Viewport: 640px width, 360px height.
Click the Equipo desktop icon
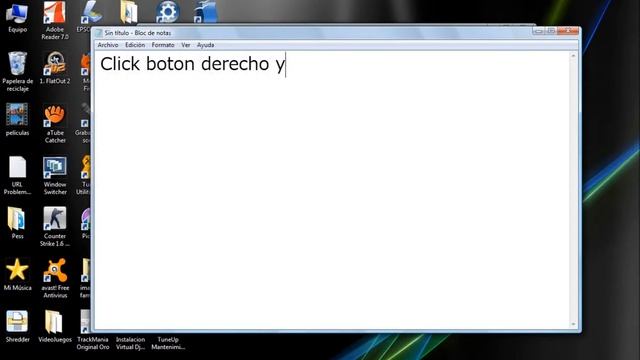[17, 18]
